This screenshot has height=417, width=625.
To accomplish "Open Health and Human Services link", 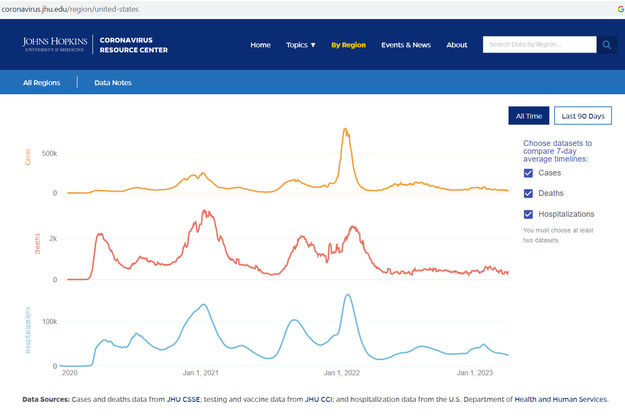I will click(x=561, y=399).
